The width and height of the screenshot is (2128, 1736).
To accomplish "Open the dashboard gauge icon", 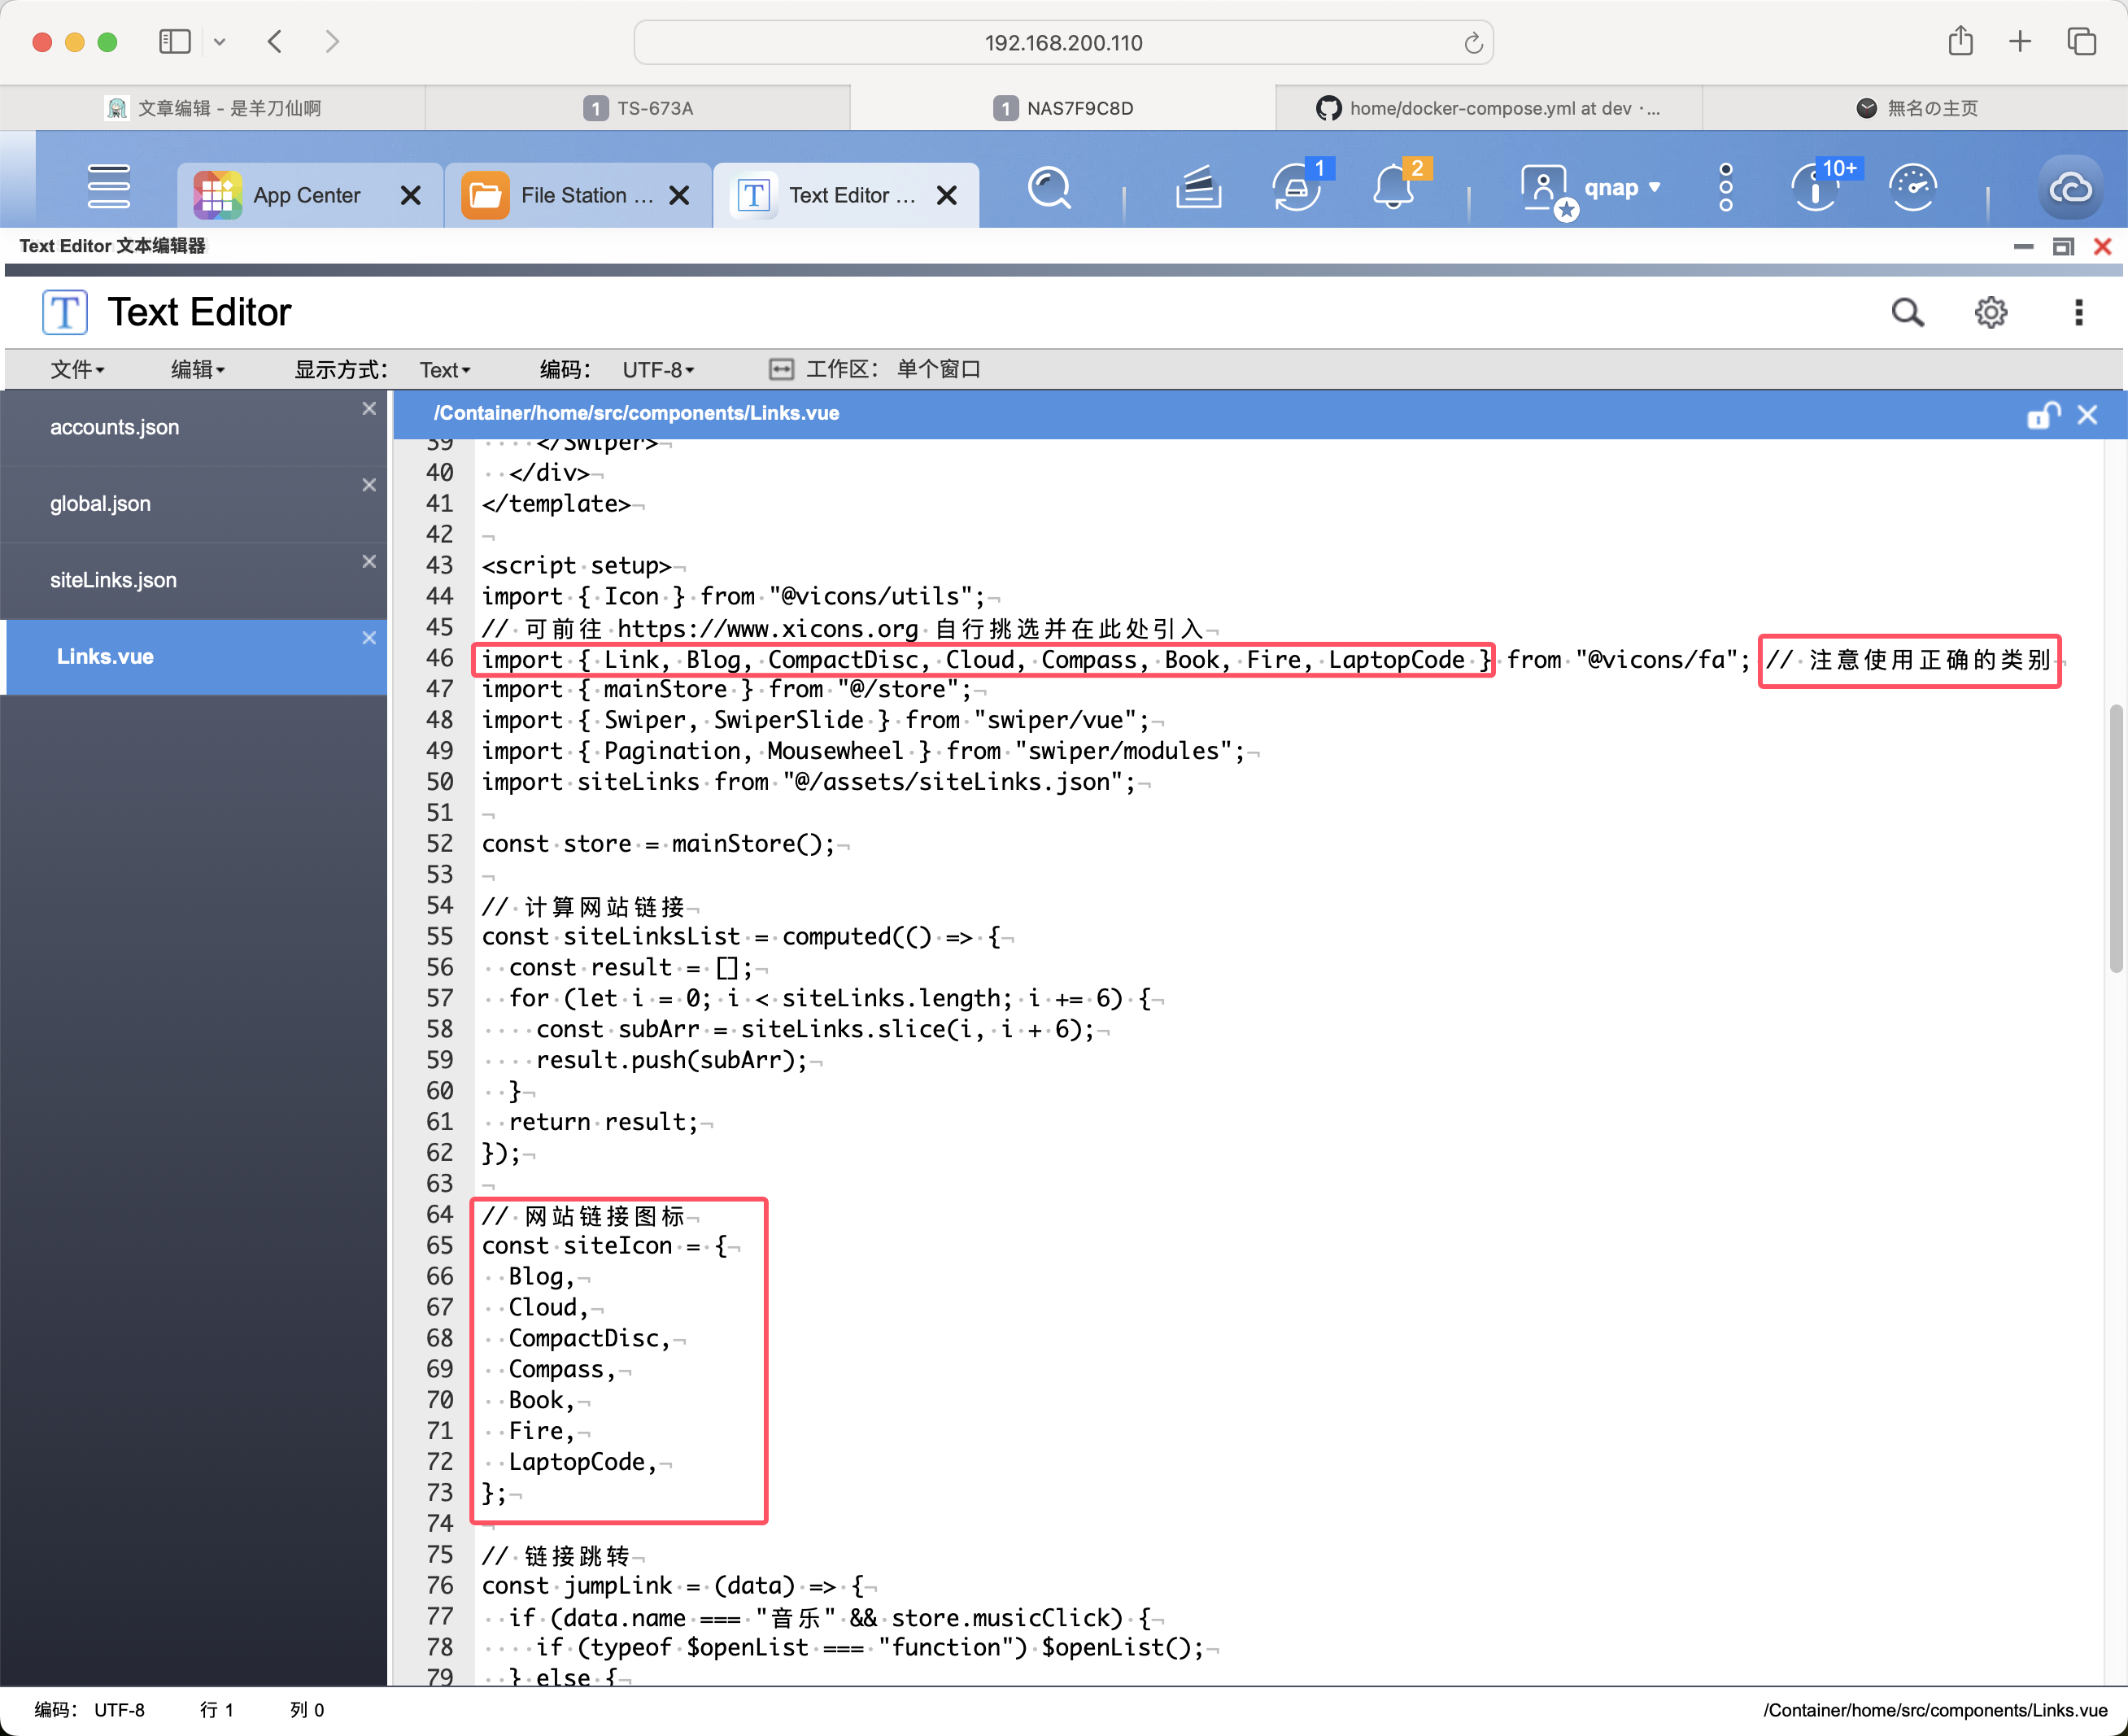I will click(x=1913, y=187).
